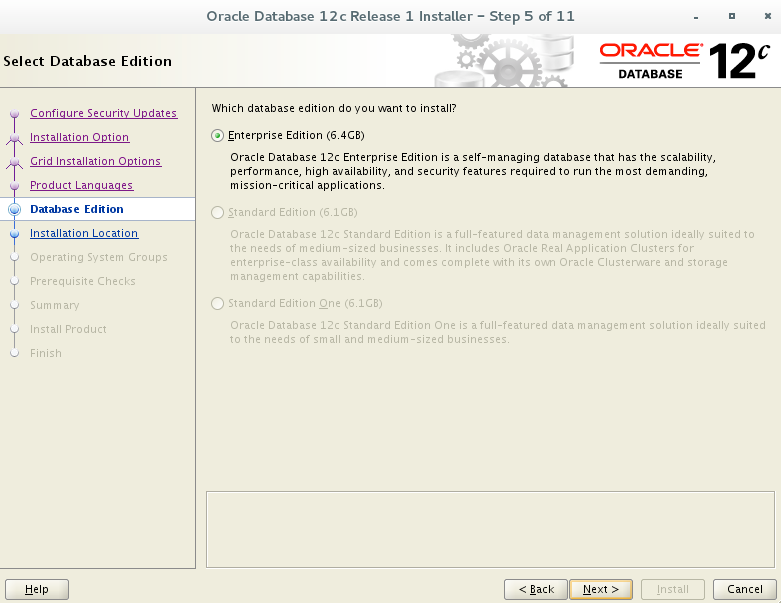Select Standard Edition One radio button
Screen dimensions: 781x603
(x=217, y=303)
